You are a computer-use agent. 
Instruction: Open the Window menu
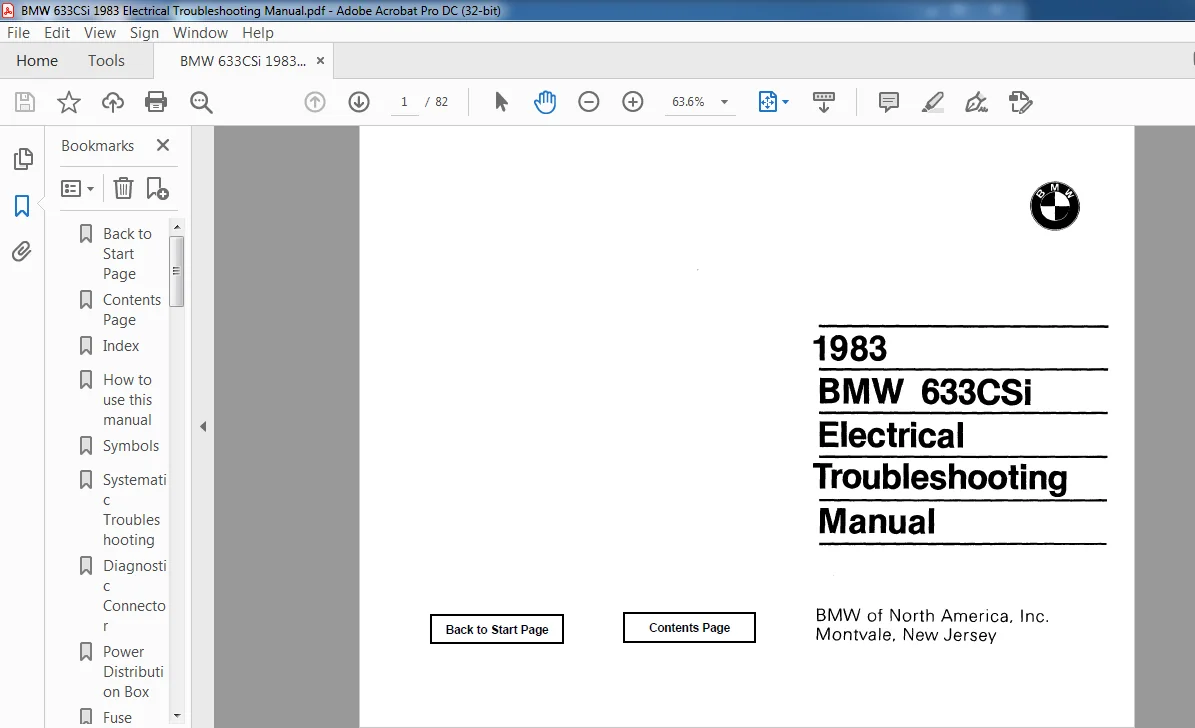coord(200,33)
